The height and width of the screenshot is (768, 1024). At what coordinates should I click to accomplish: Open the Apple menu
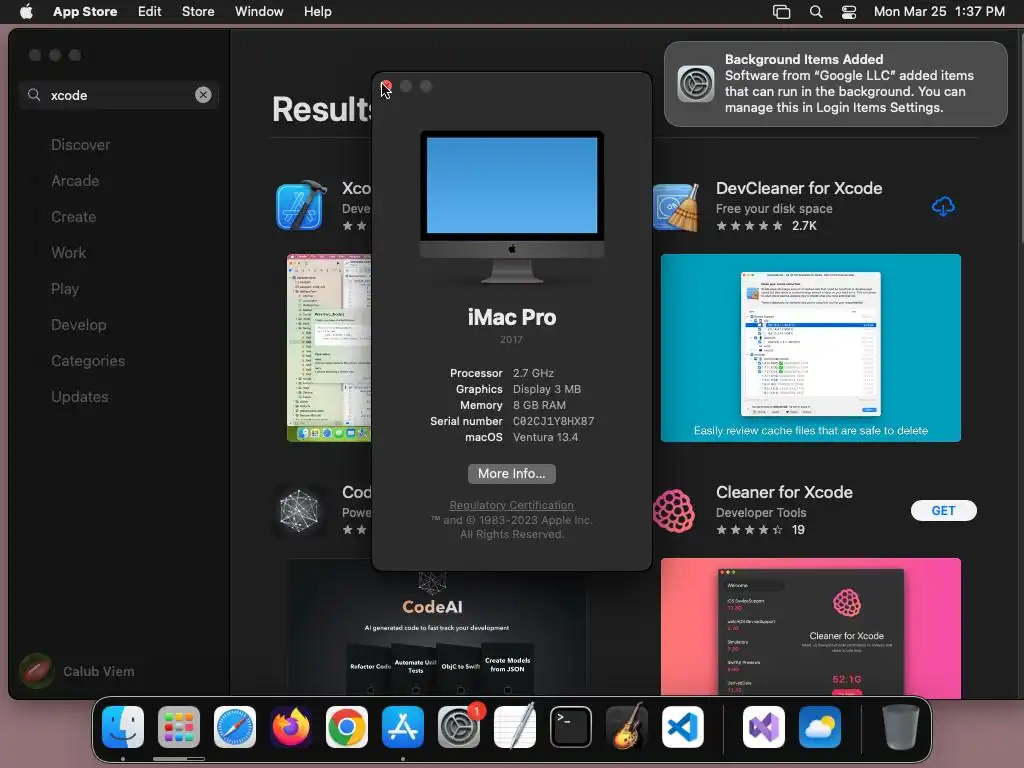(x=26, y=11)
